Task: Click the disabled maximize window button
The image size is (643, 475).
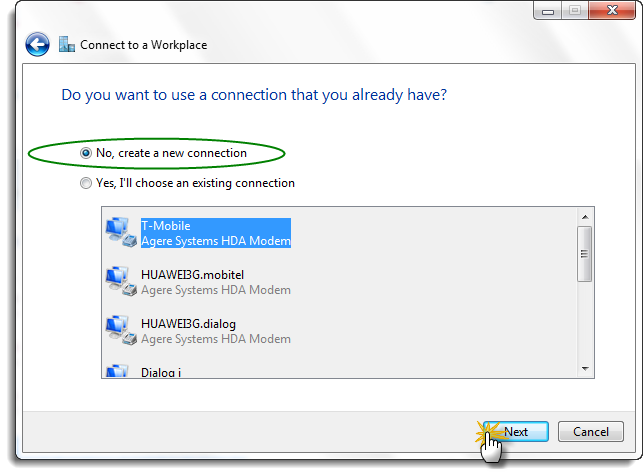Action: tap(575, 10)
